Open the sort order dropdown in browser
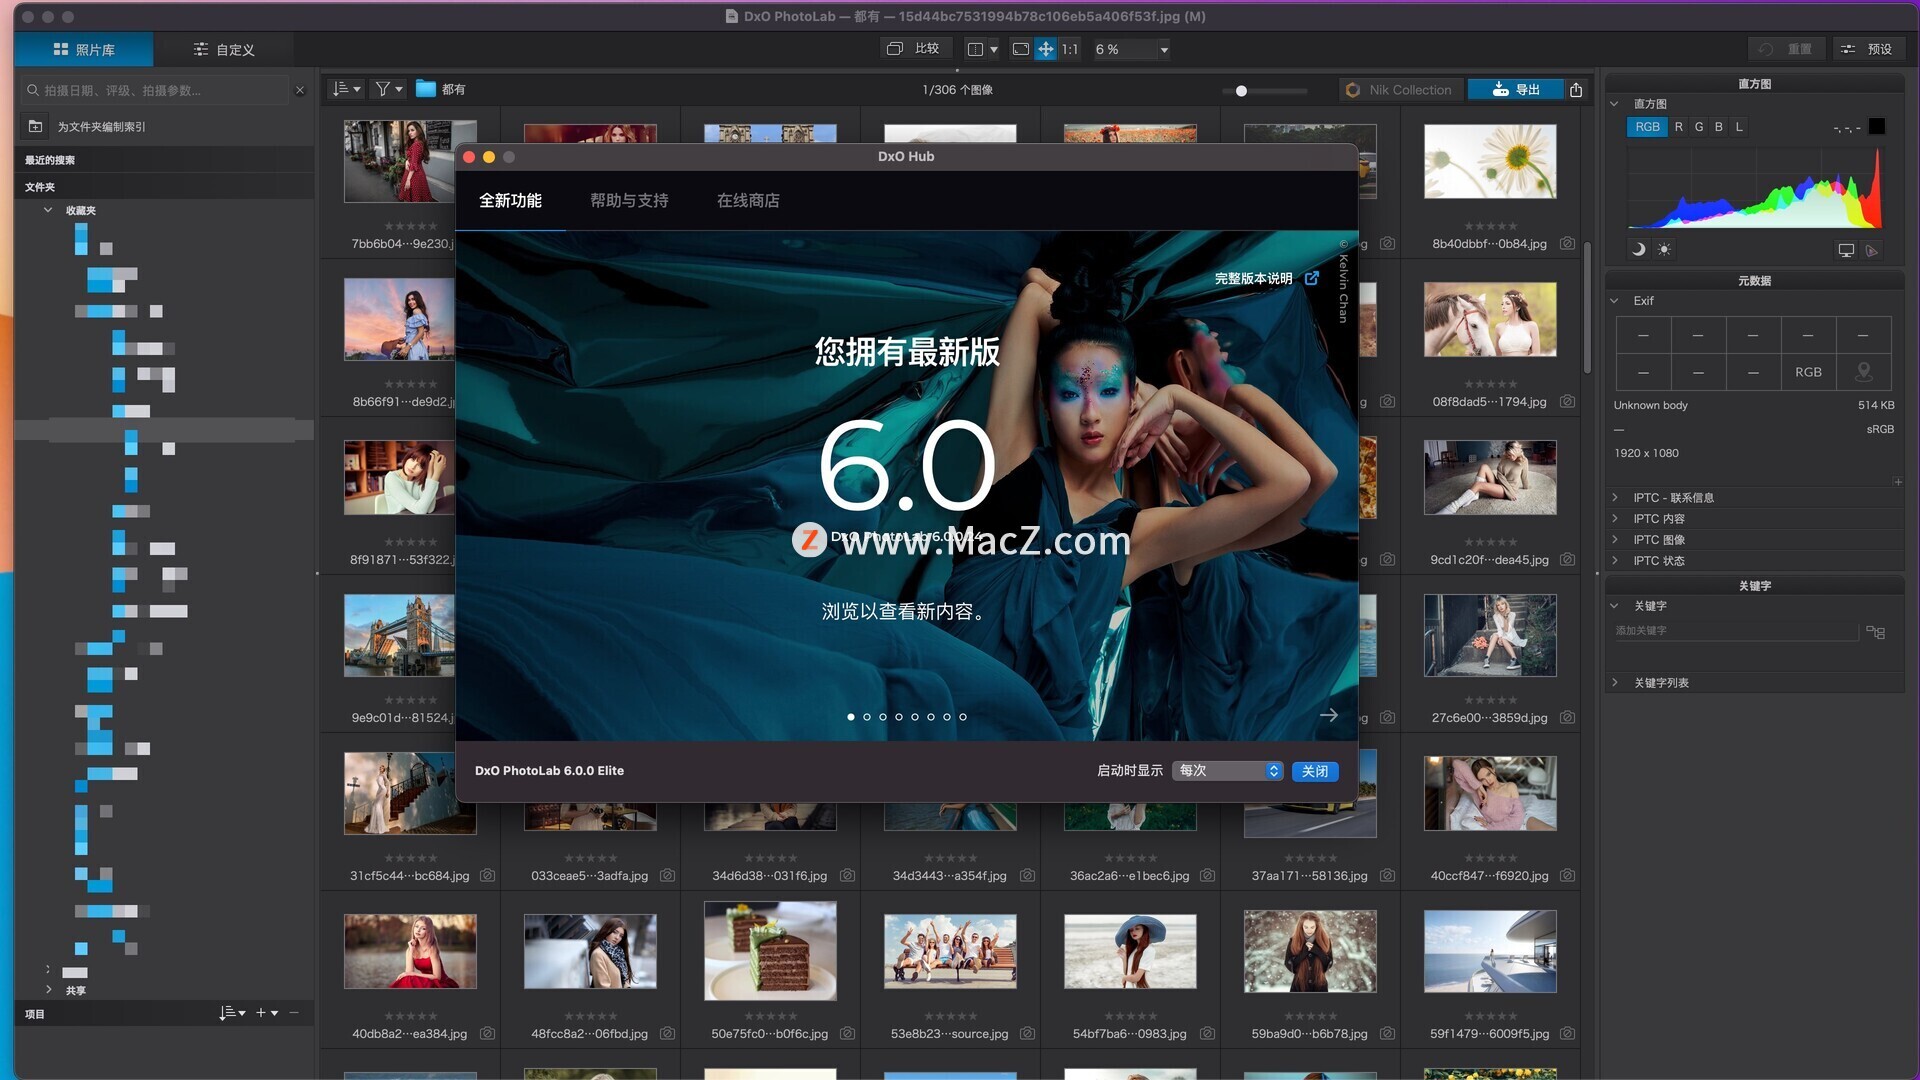 click(x=346, y=89)
